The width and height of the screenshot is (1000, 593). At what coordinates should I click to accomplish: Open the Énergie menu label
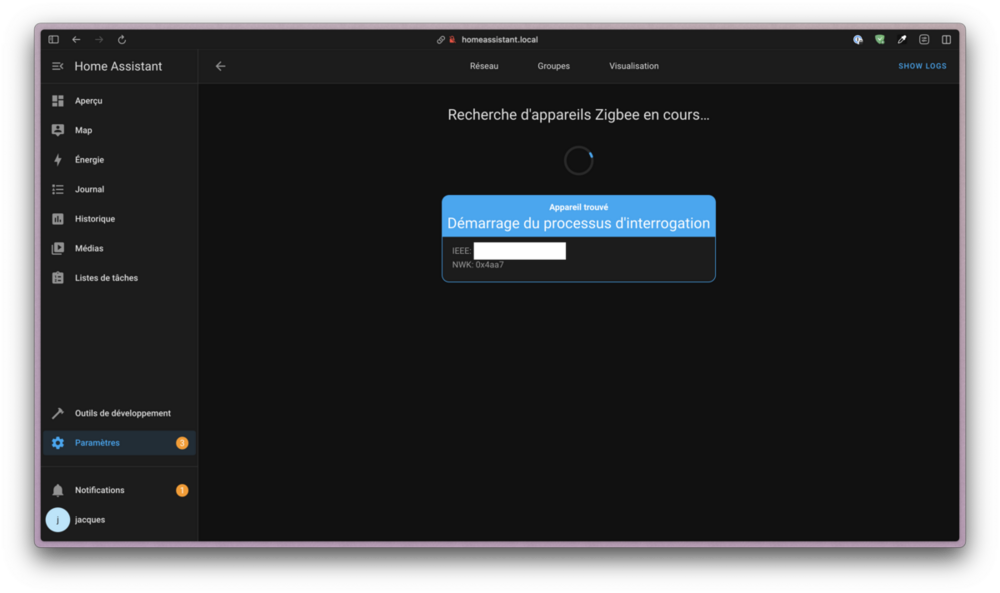(x=89, y=159)
